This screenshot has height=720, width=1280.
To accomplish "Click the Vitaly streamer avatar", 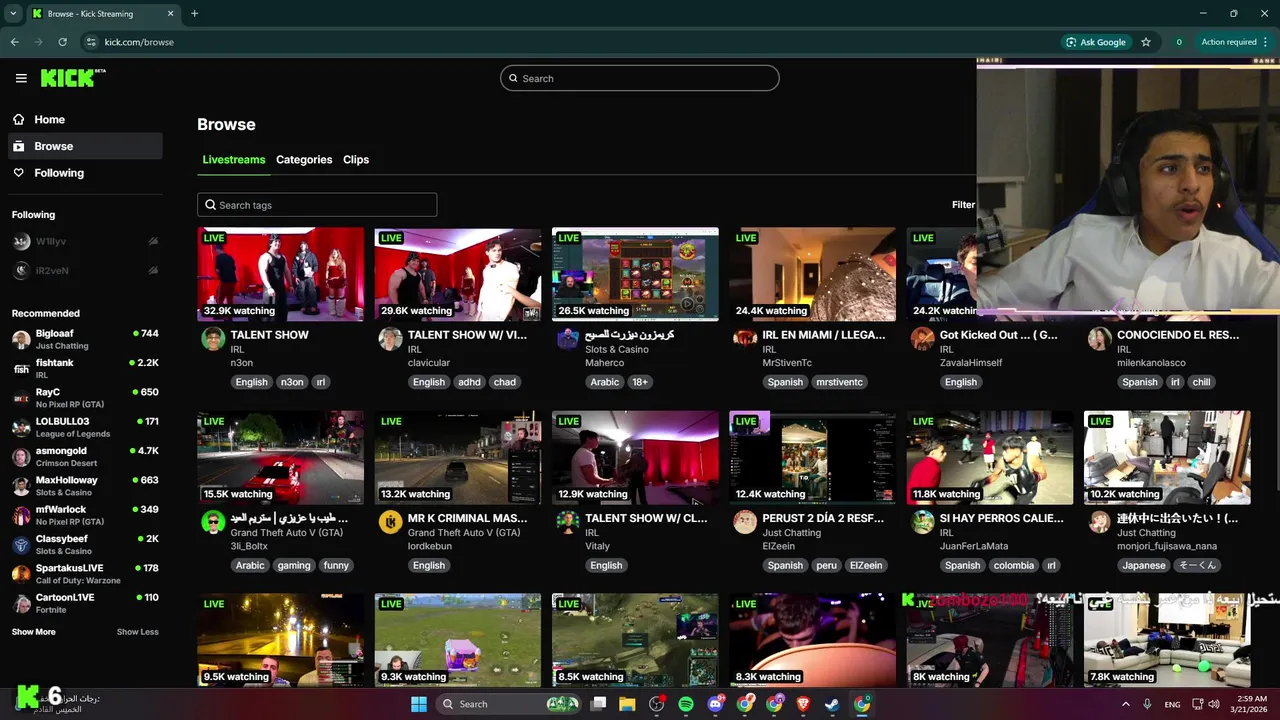I will [567, 522].
